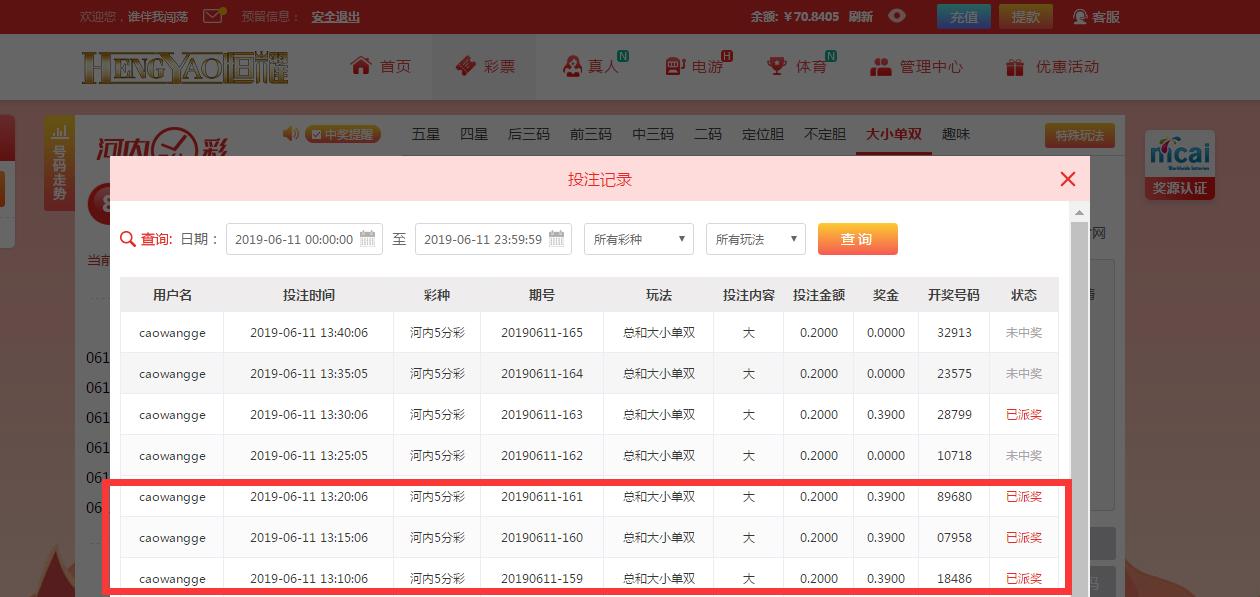Click the bet records scrollbar up arrow
1260x597 pixels.
(1079, 213)
